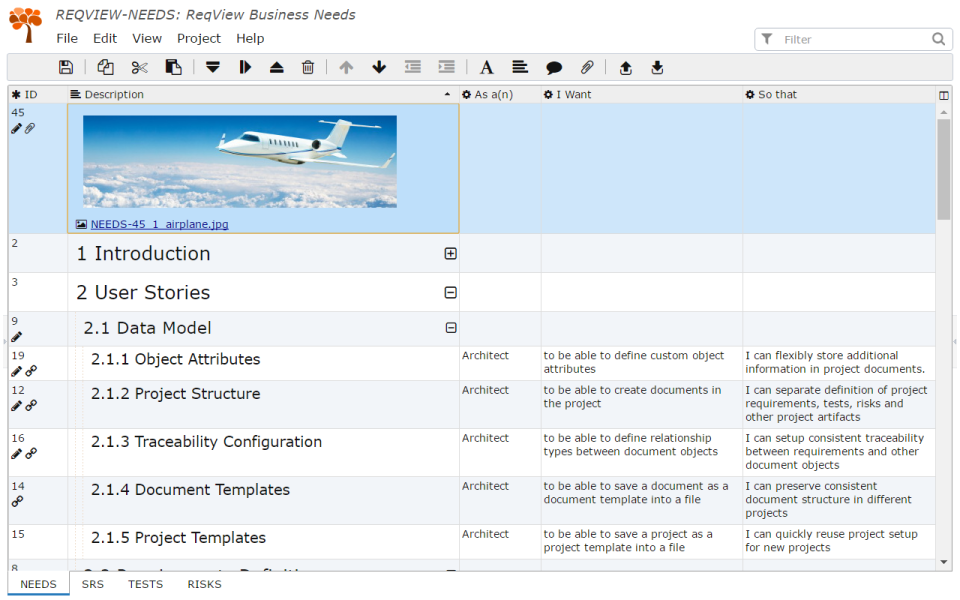Screen dimensions: 960x600
Task: Add child object using right-triangle icon
Action: coord(245,67)
